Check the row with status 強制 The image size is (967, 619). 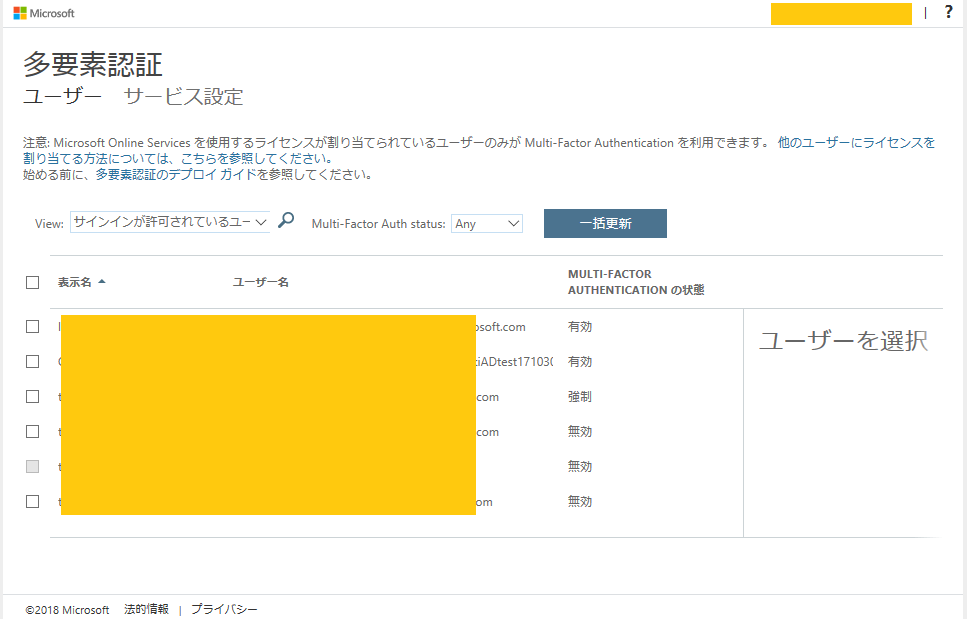[33, 396]
